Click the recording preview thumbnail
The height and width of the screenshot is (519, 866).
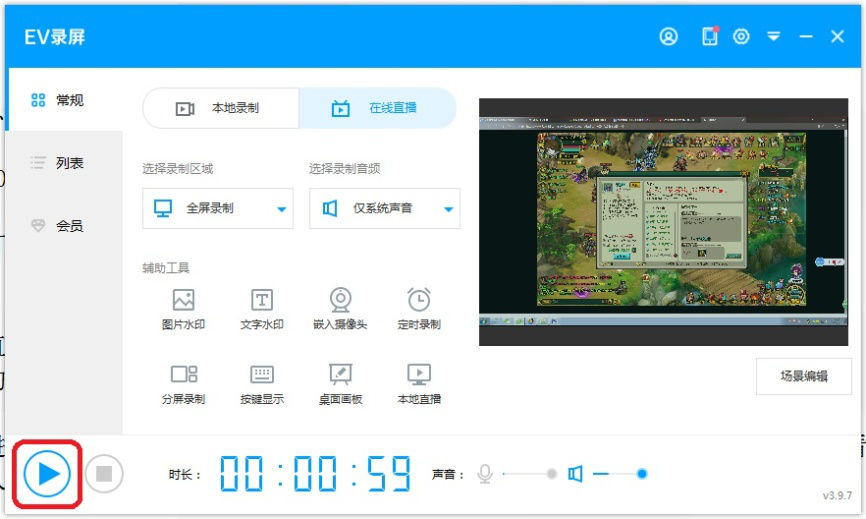663,222
